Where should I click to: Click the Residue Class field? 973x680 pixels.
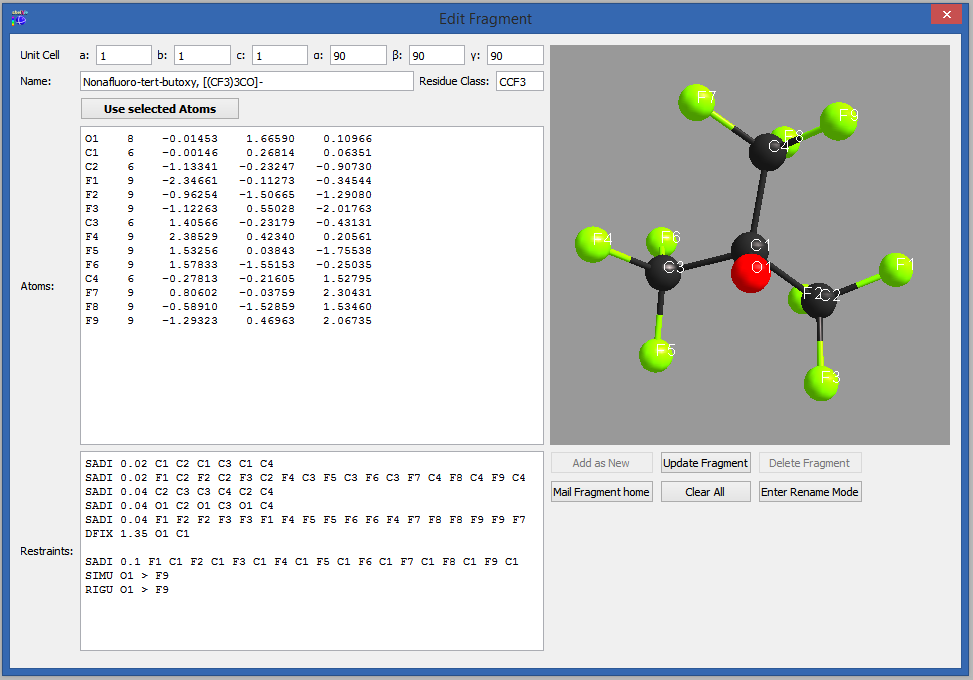[x=519, y=81]
